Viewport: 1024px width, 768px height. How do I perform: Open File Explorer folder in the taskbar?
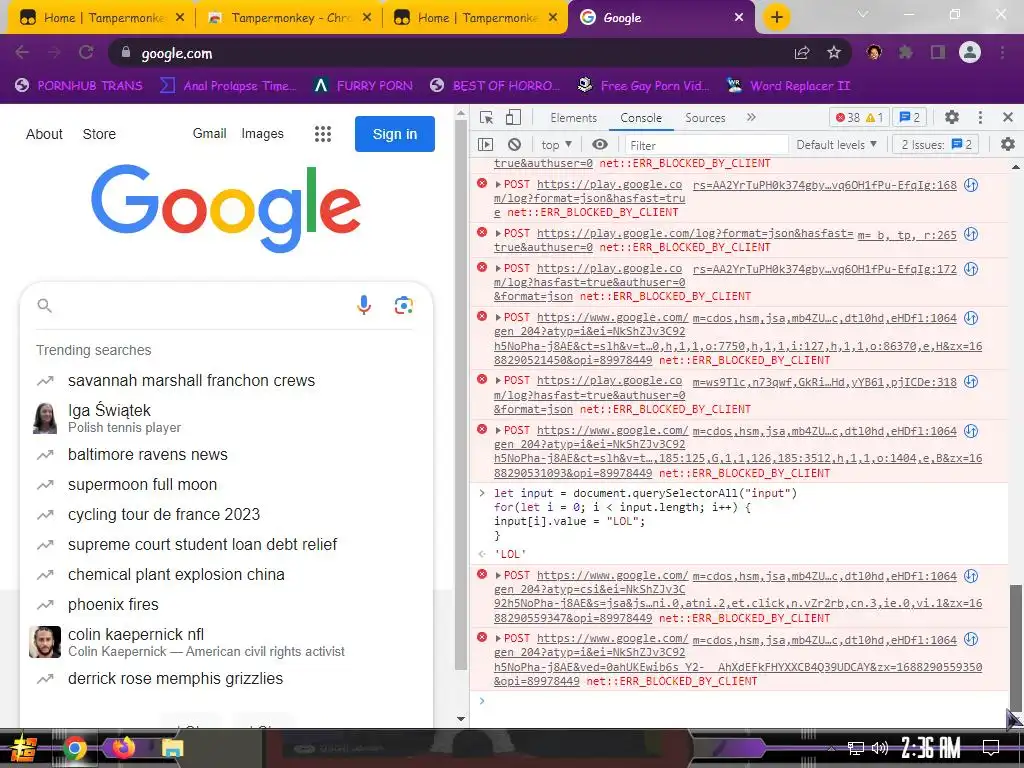pos(172,748)
